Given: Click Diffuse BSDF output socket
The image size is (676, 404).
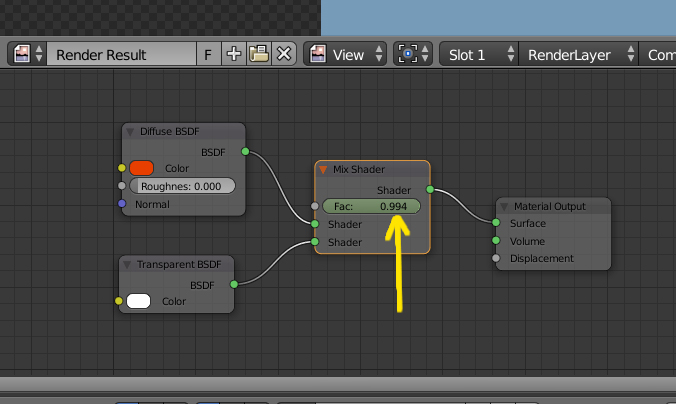Looking at the screenshot, I should [245, 151].
